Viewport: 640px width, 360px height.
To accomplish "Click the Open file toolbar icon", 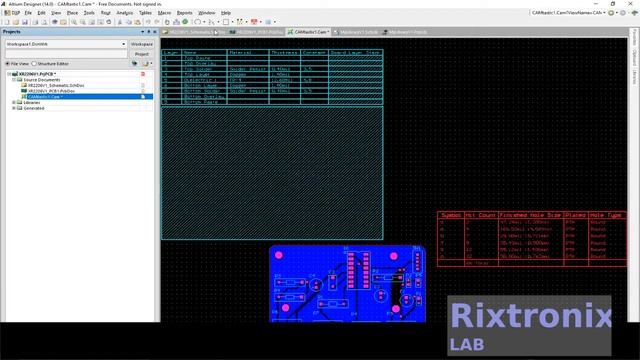I will click(x=16, y=22).
